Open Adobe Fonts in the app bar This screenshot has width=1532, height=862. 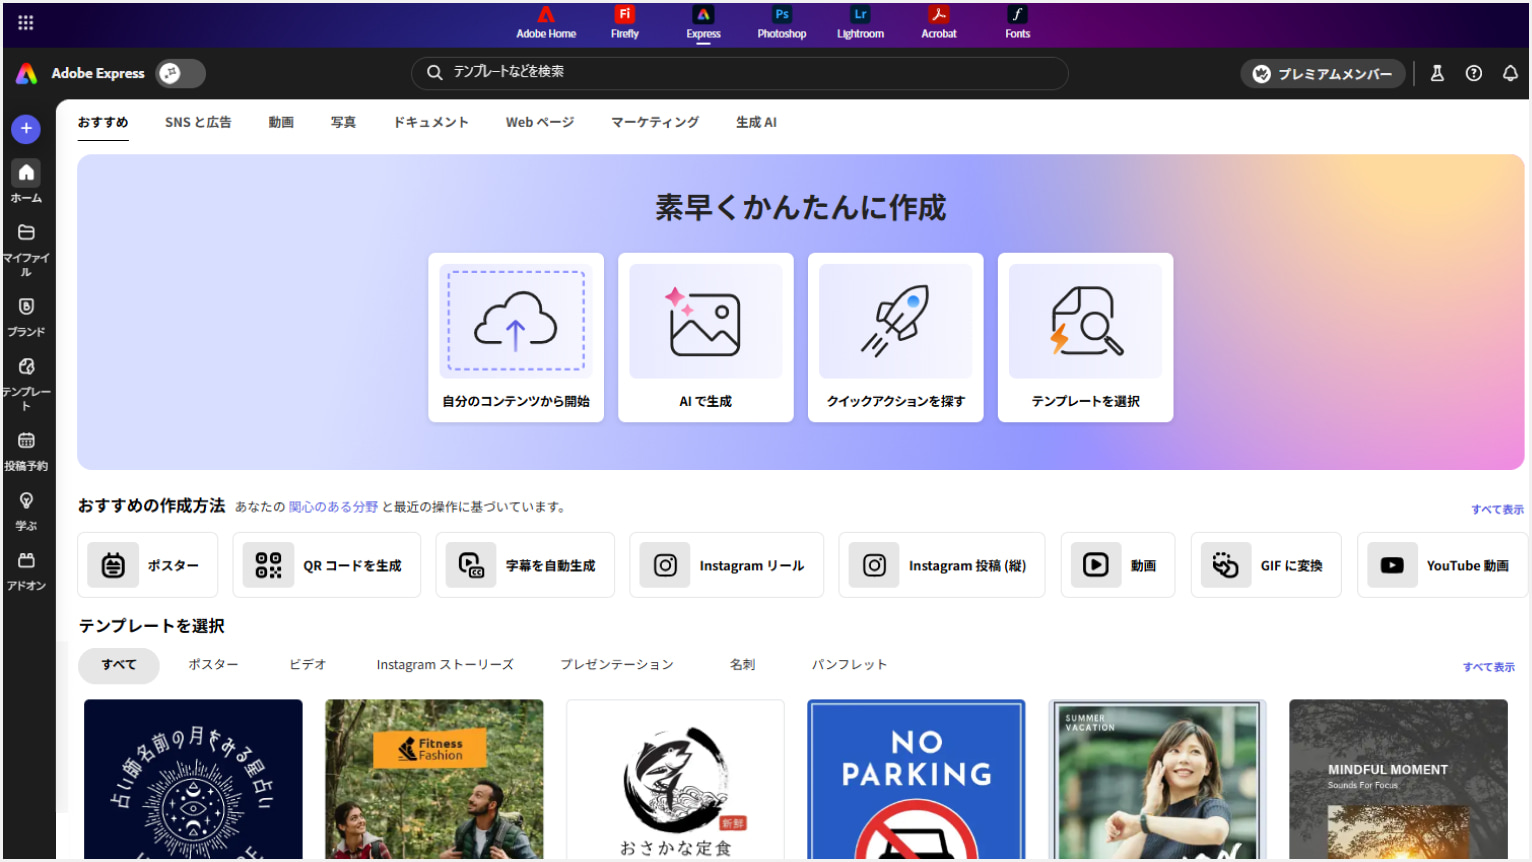1016,22
